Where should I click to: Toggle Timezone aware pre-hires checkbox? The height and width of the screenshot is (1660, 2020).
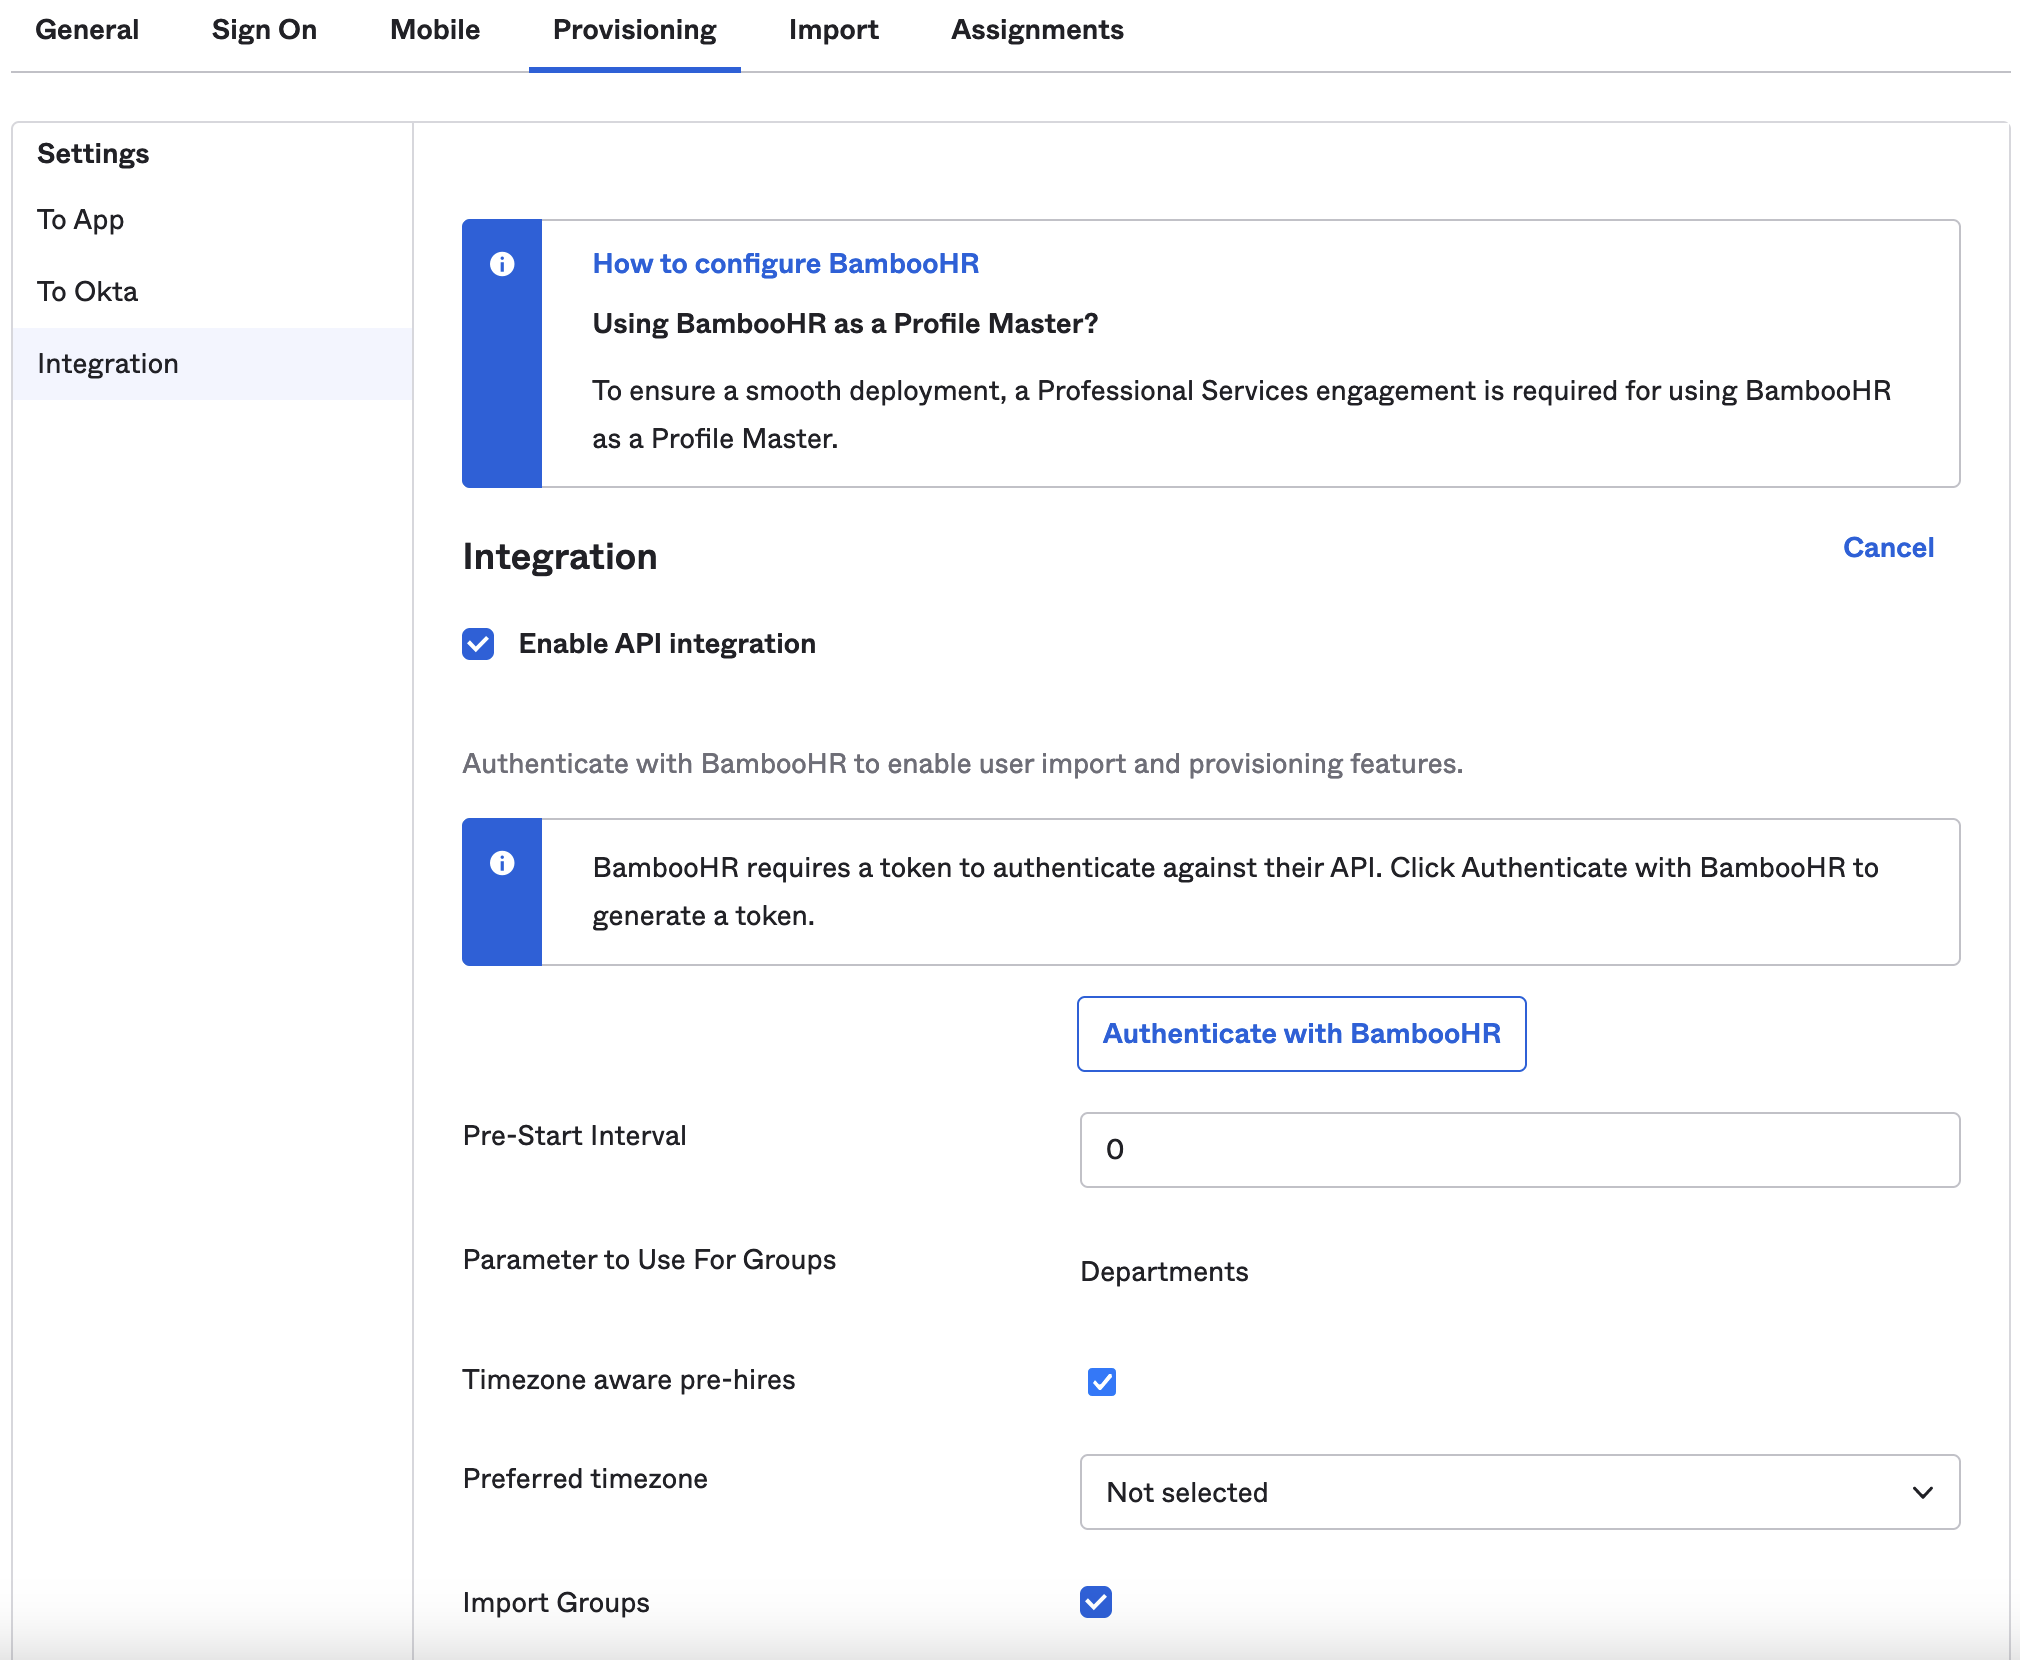click(x=1101, y=1382)
